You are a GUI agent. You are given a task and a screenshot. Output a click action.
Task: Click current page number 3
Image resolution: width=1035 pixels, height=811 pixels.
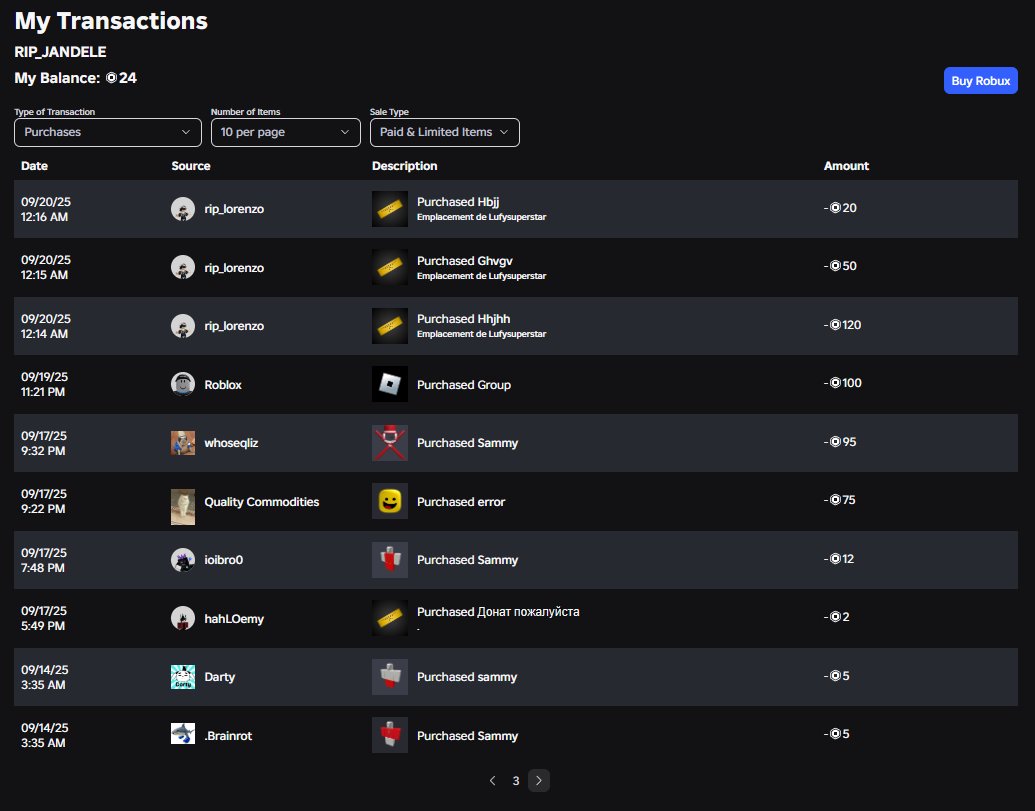coord(516,781)
